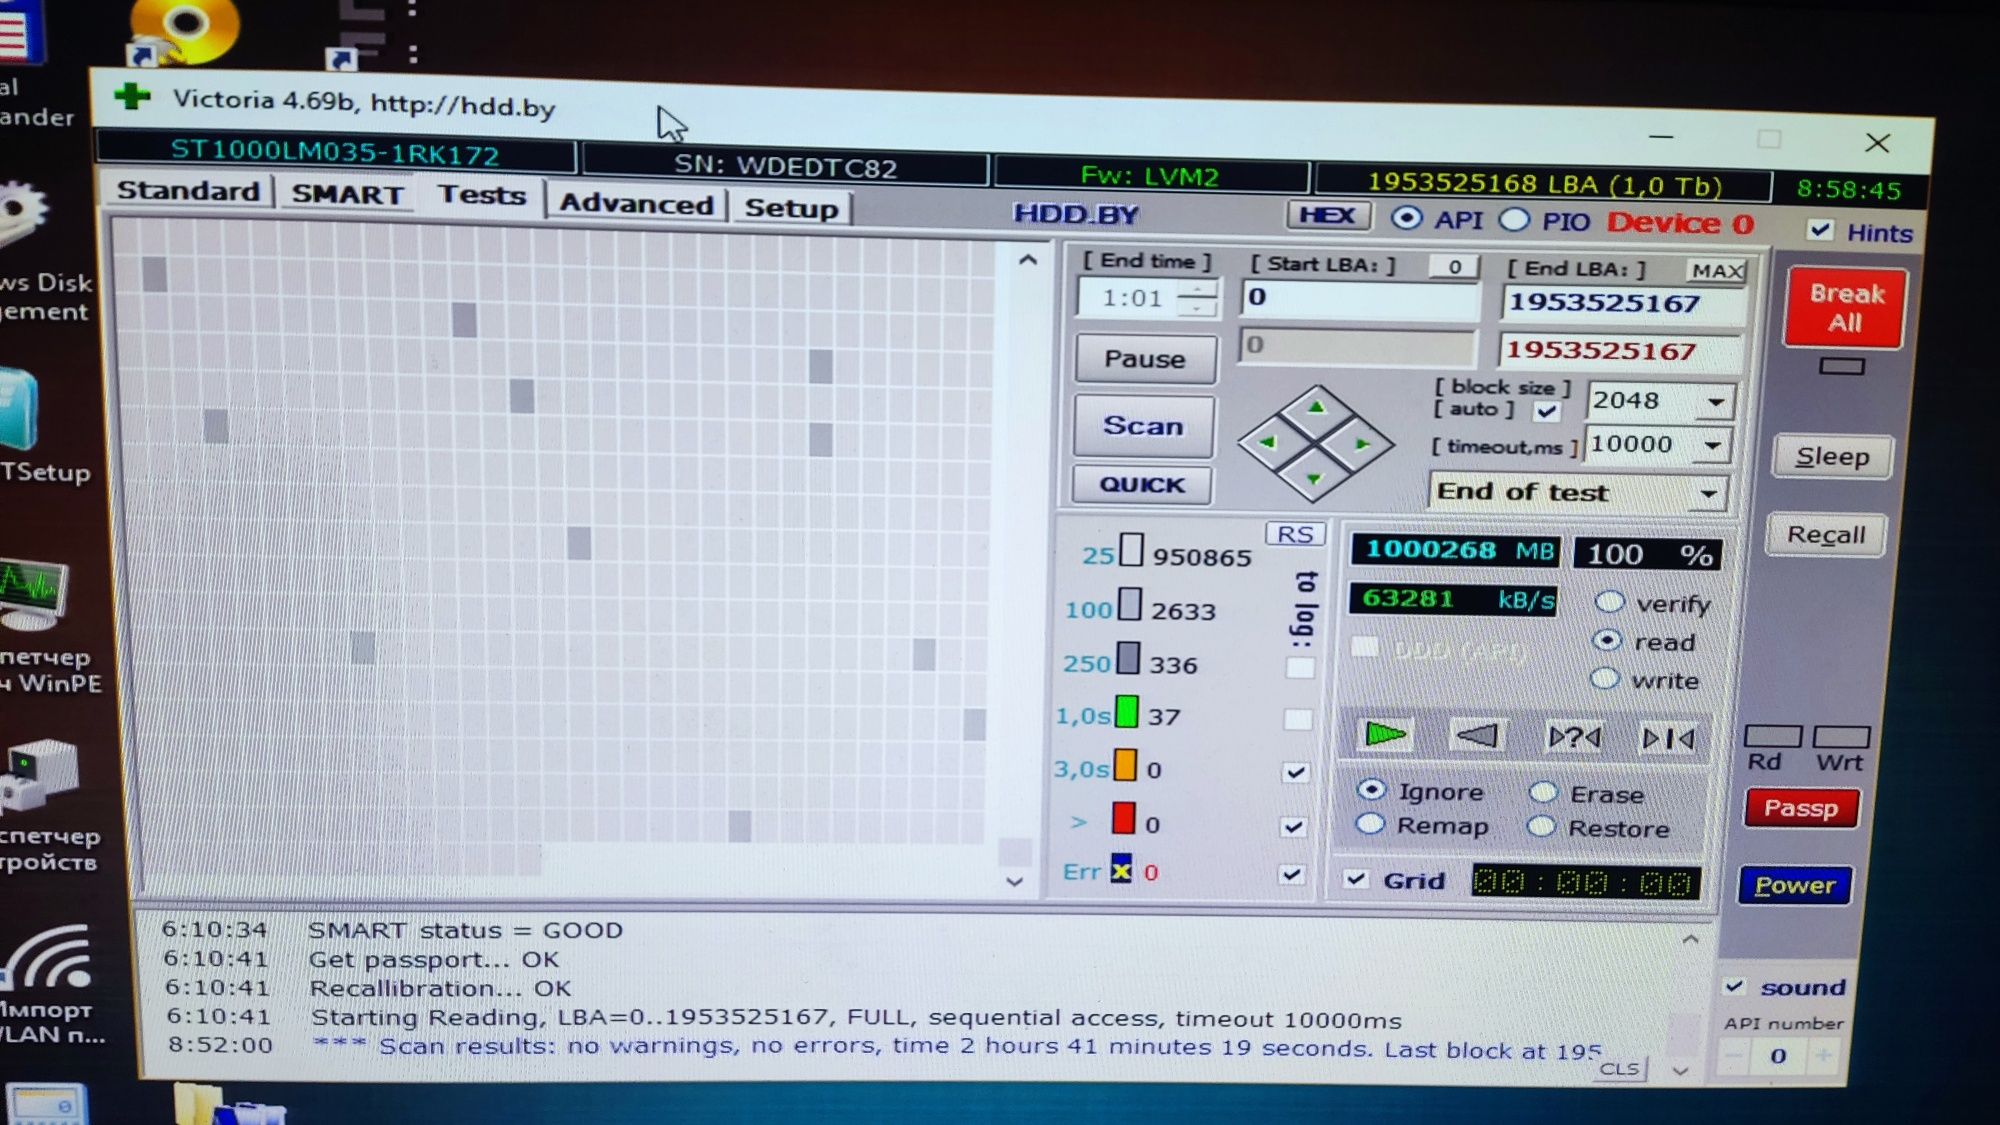Switch to the SMART tab
Viewport: 2000px width, 1125px height.
(x=347, y=194)
